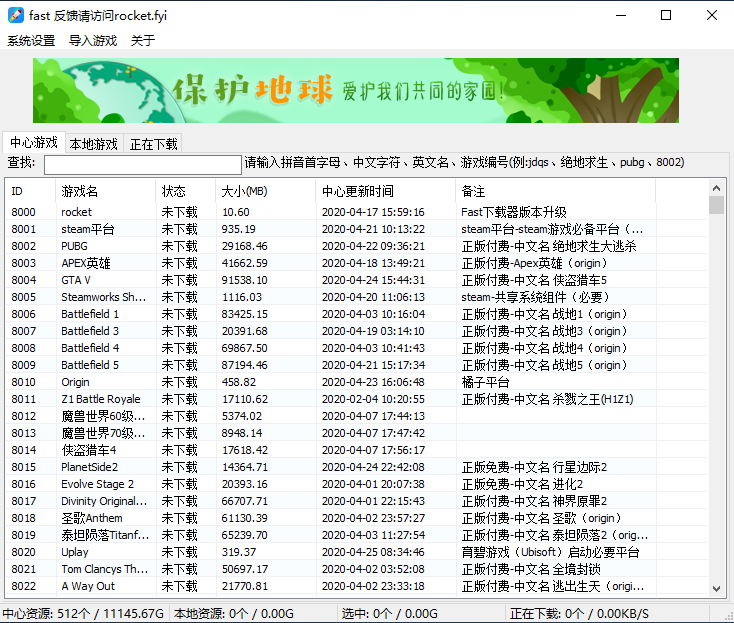Select the Battlefield 4 row
The width and height of the screenshot is (734, 623).
(357, 348)
